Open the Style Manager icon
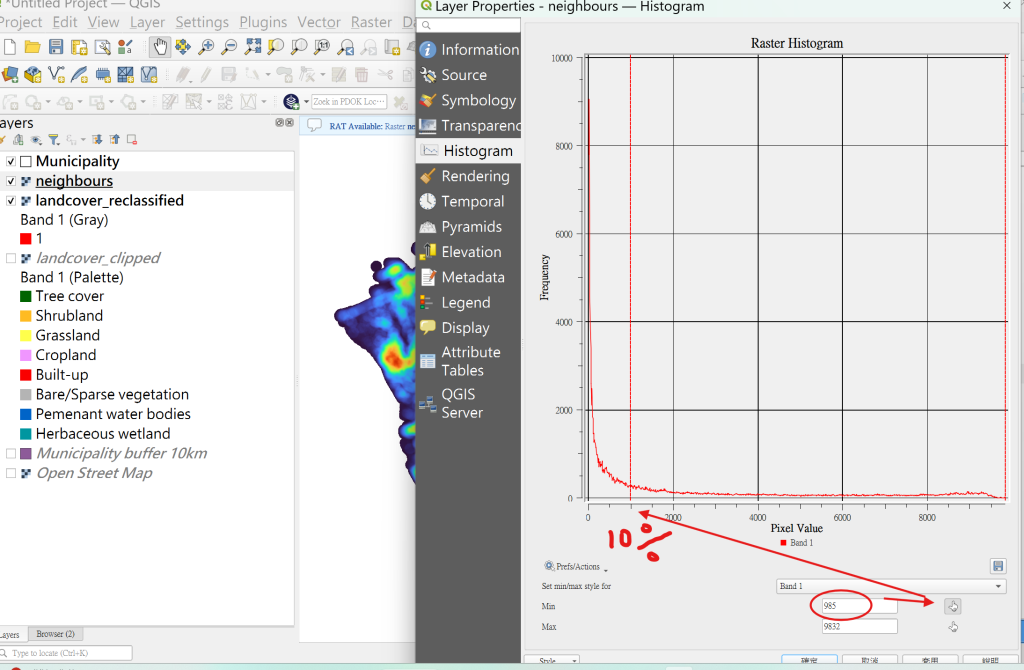This screenshot has height=670, width=1024. (x=125, y=47)
